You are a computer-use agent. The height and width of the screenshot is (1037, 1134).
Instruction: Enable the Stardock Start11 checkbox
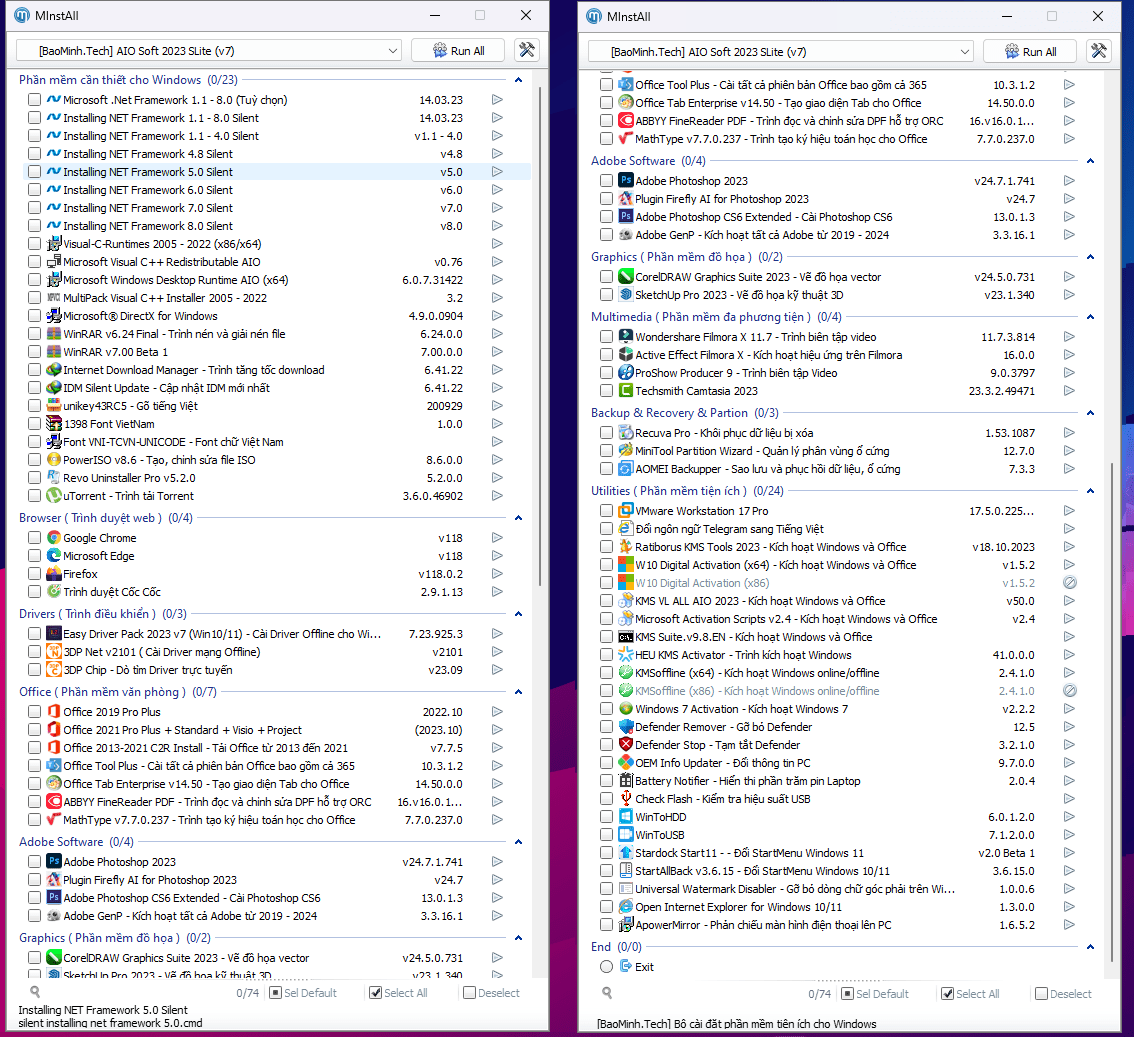coord(606,853)
